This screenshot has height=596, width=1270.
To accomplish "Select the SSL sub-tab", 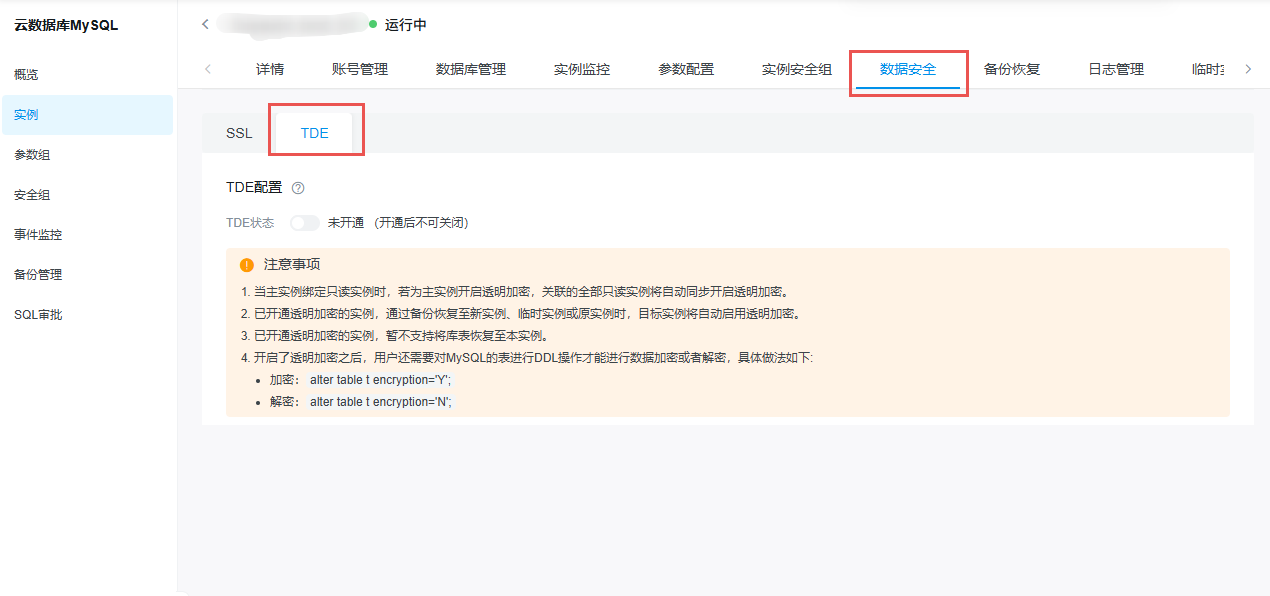I will [x=239, y=133].
